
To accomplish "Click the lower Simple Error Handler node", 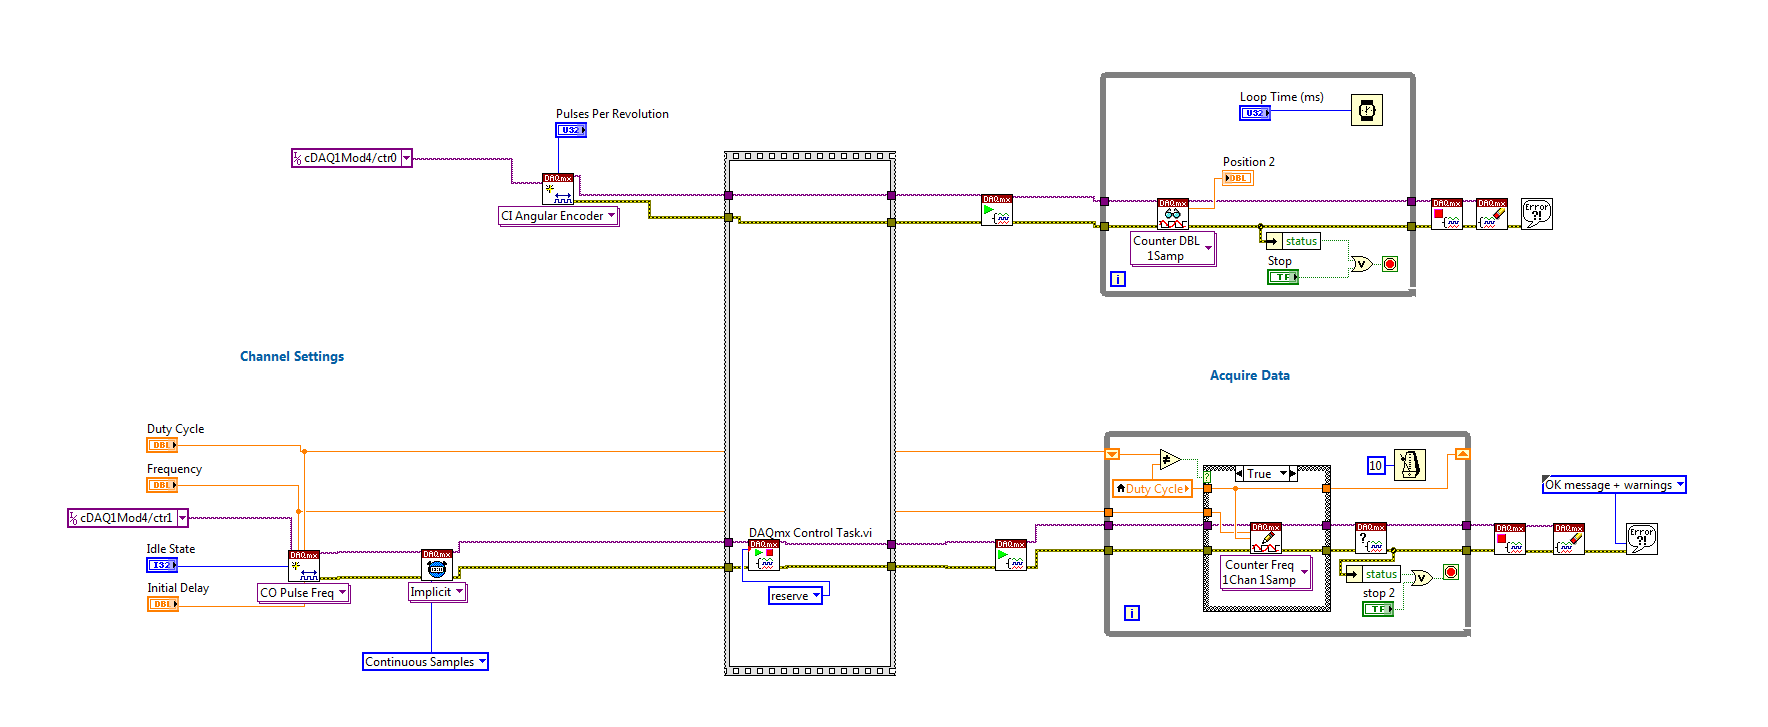I will (1641, 539).
